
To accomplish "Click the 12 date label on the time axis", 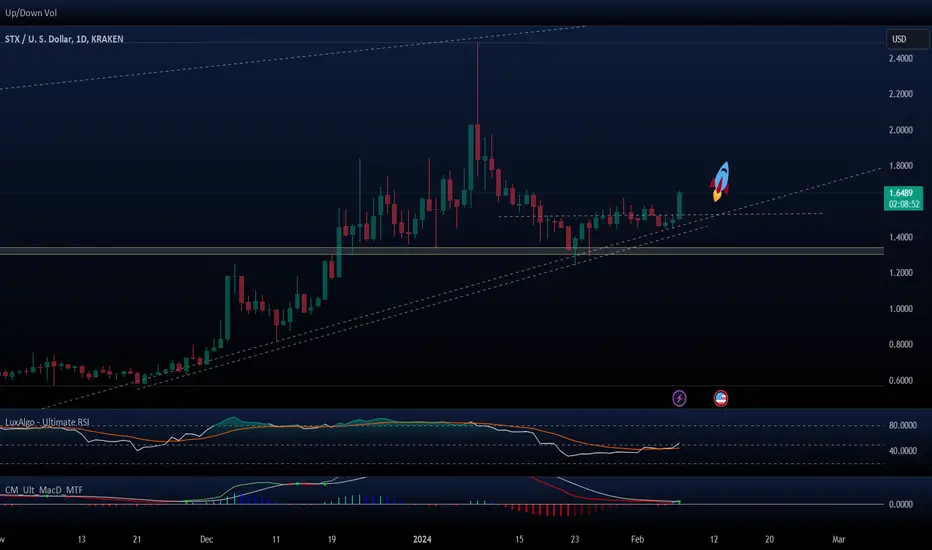I will coord(714,539).
